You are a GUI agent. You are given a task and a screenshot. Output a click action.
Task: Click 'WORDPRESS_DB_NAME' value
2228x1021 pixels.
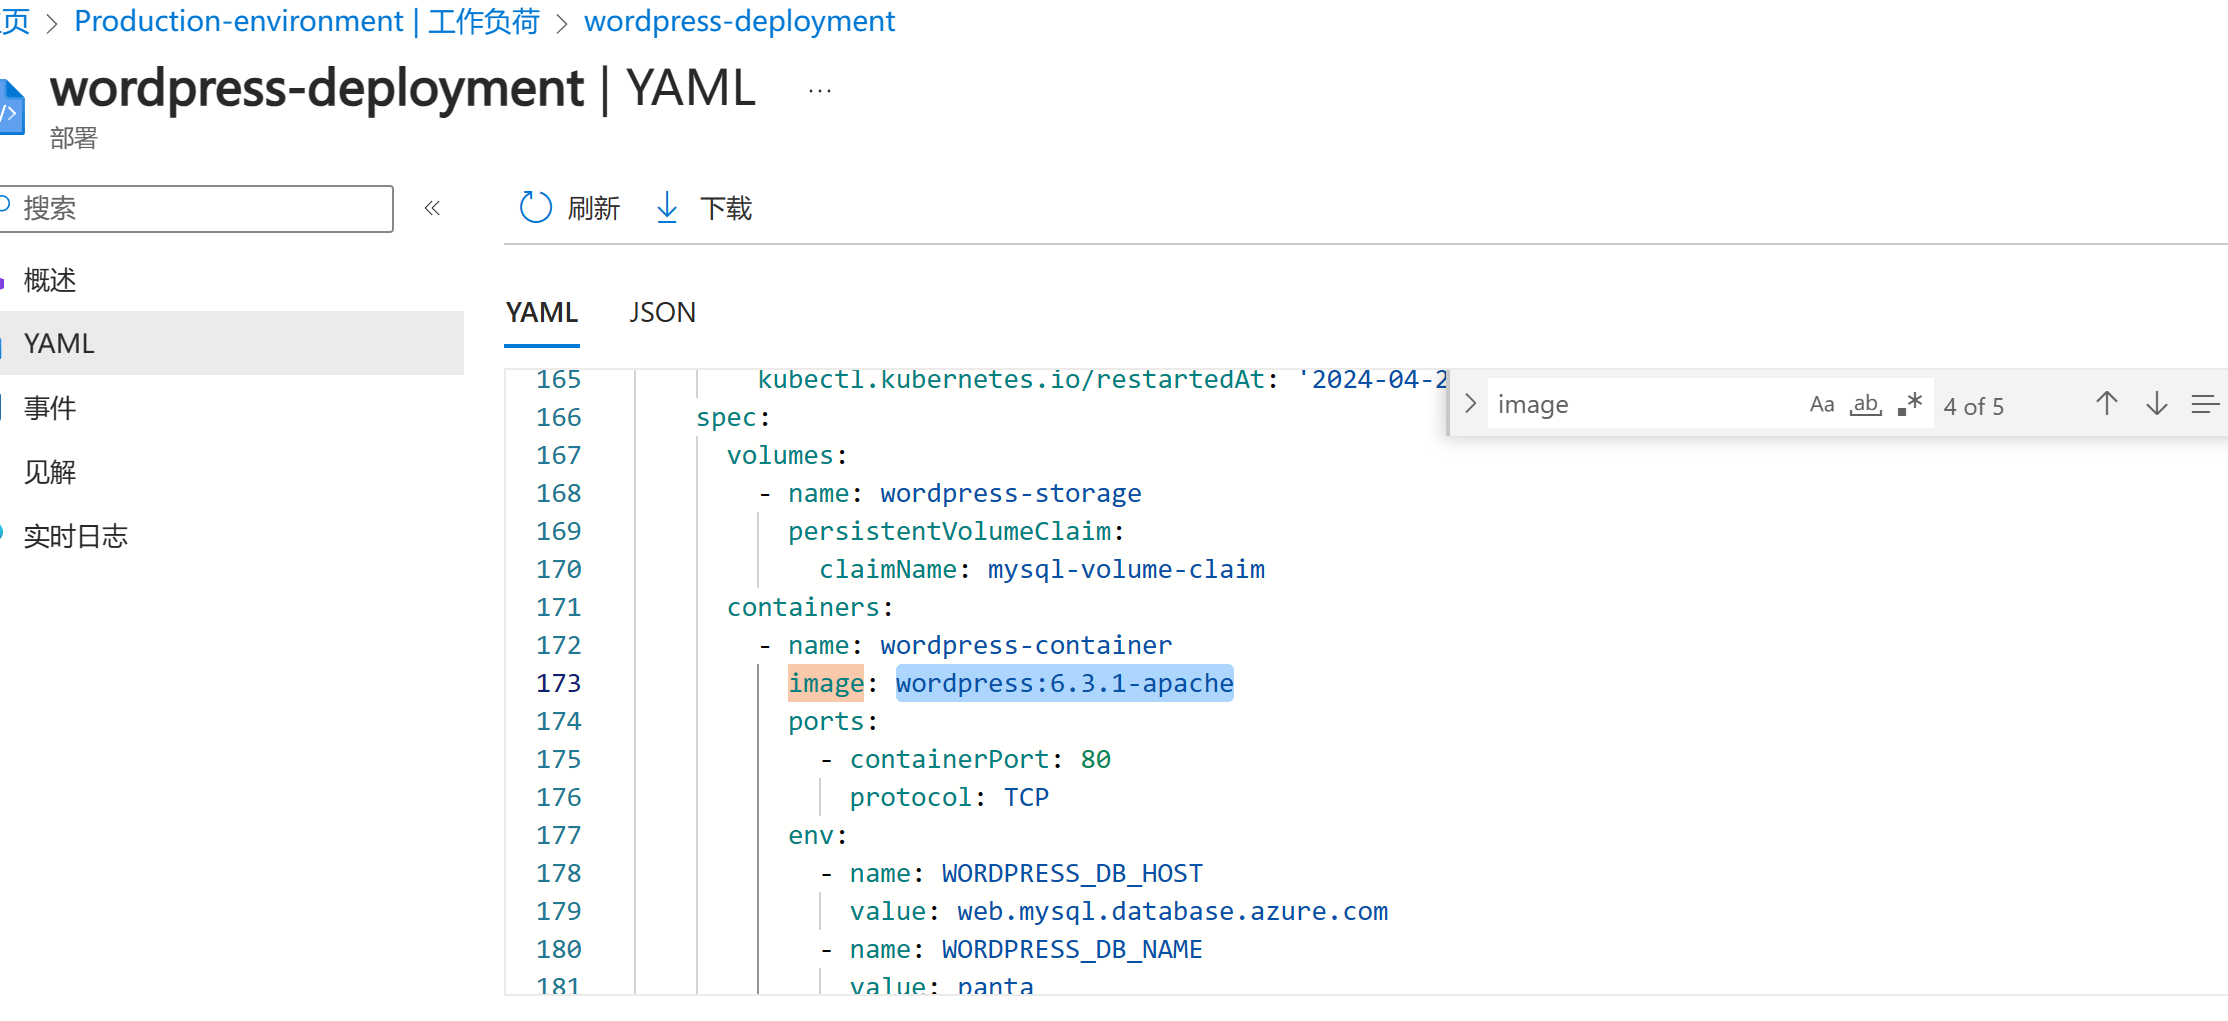point(1072,949)
